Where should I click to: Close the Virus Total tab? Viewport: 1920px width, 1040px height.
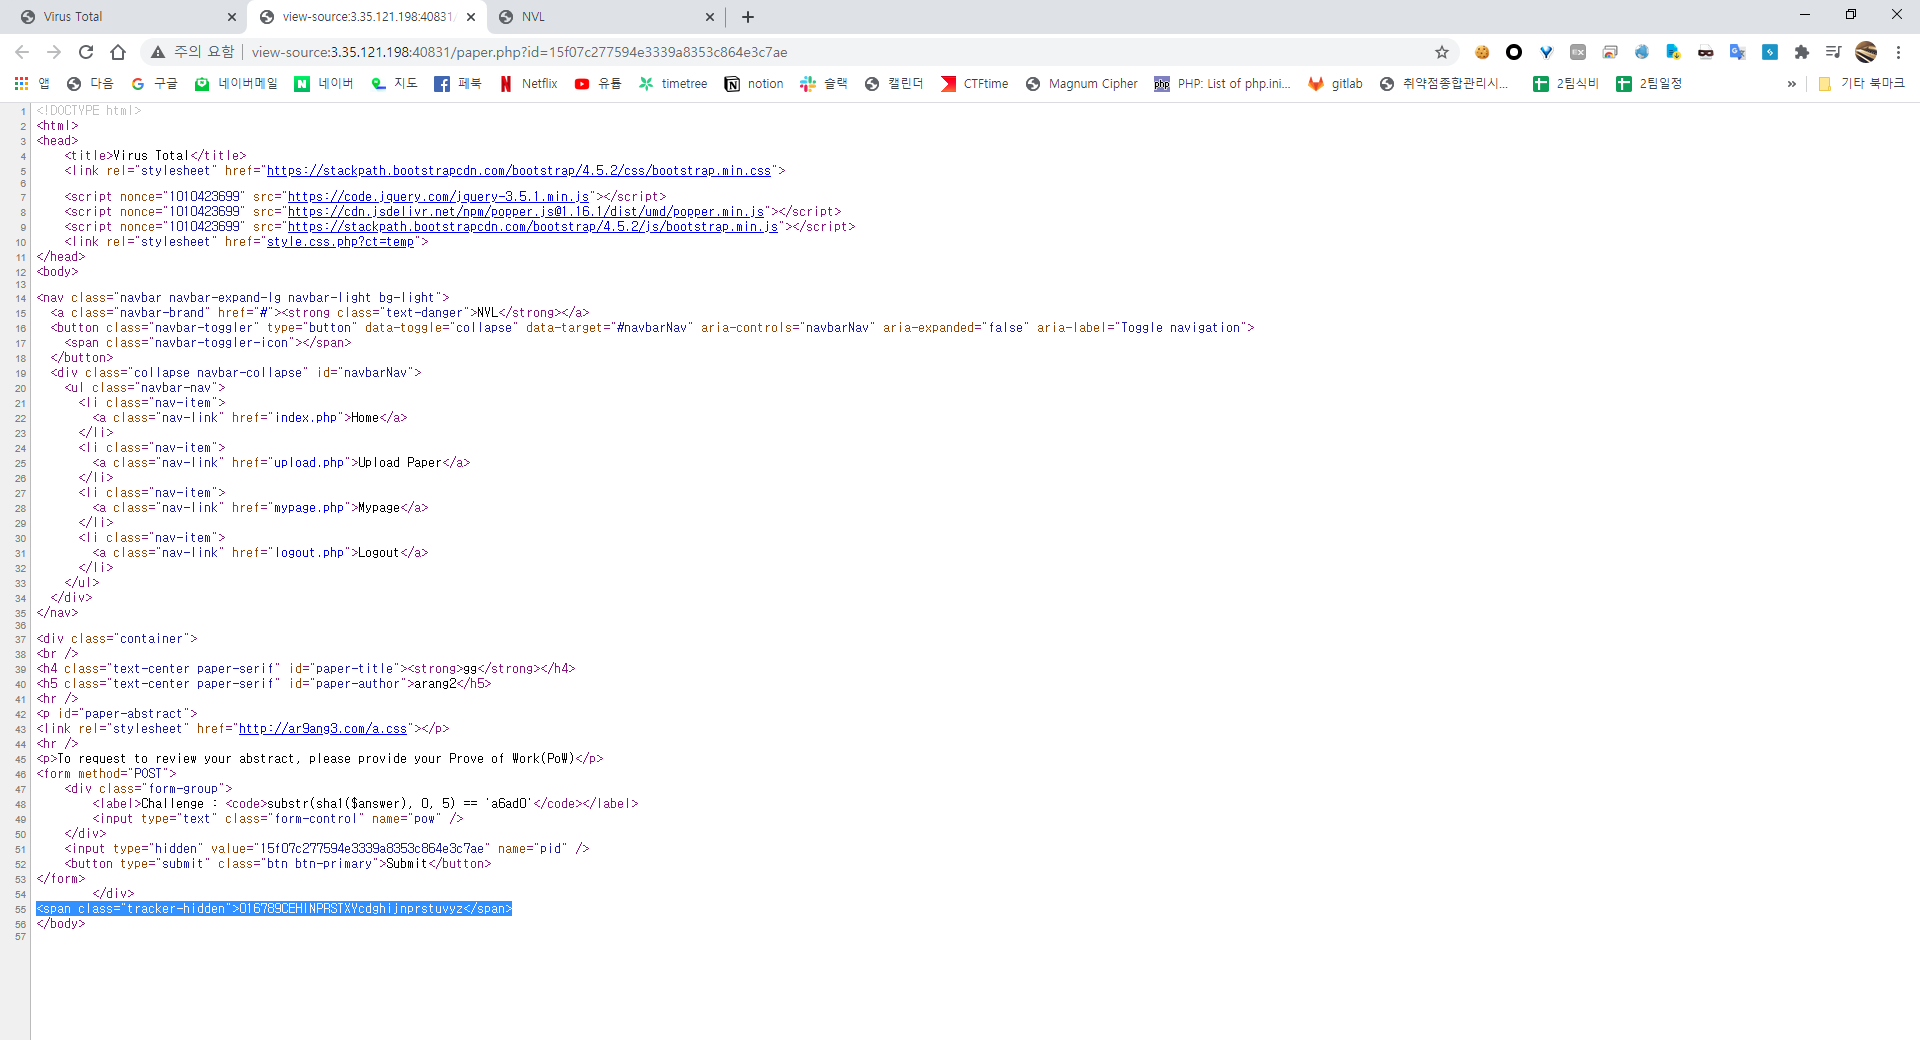coord(232,17)
